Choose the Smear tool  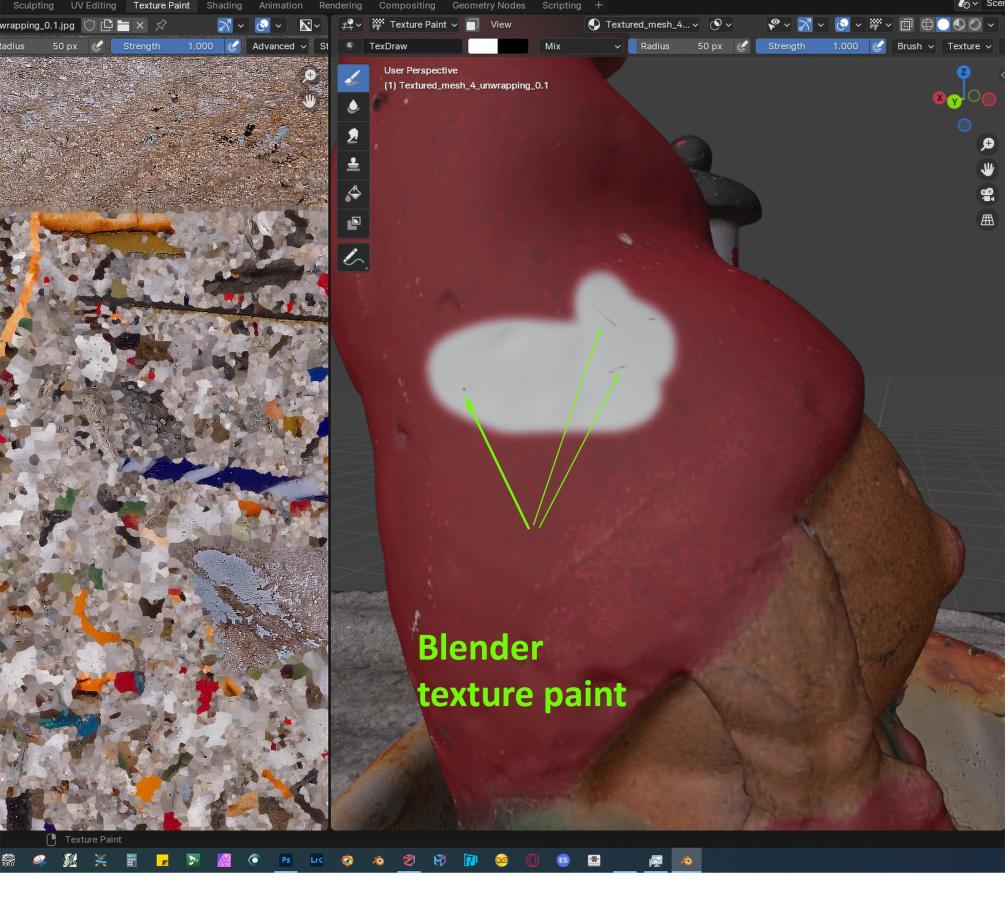point(353,135)
